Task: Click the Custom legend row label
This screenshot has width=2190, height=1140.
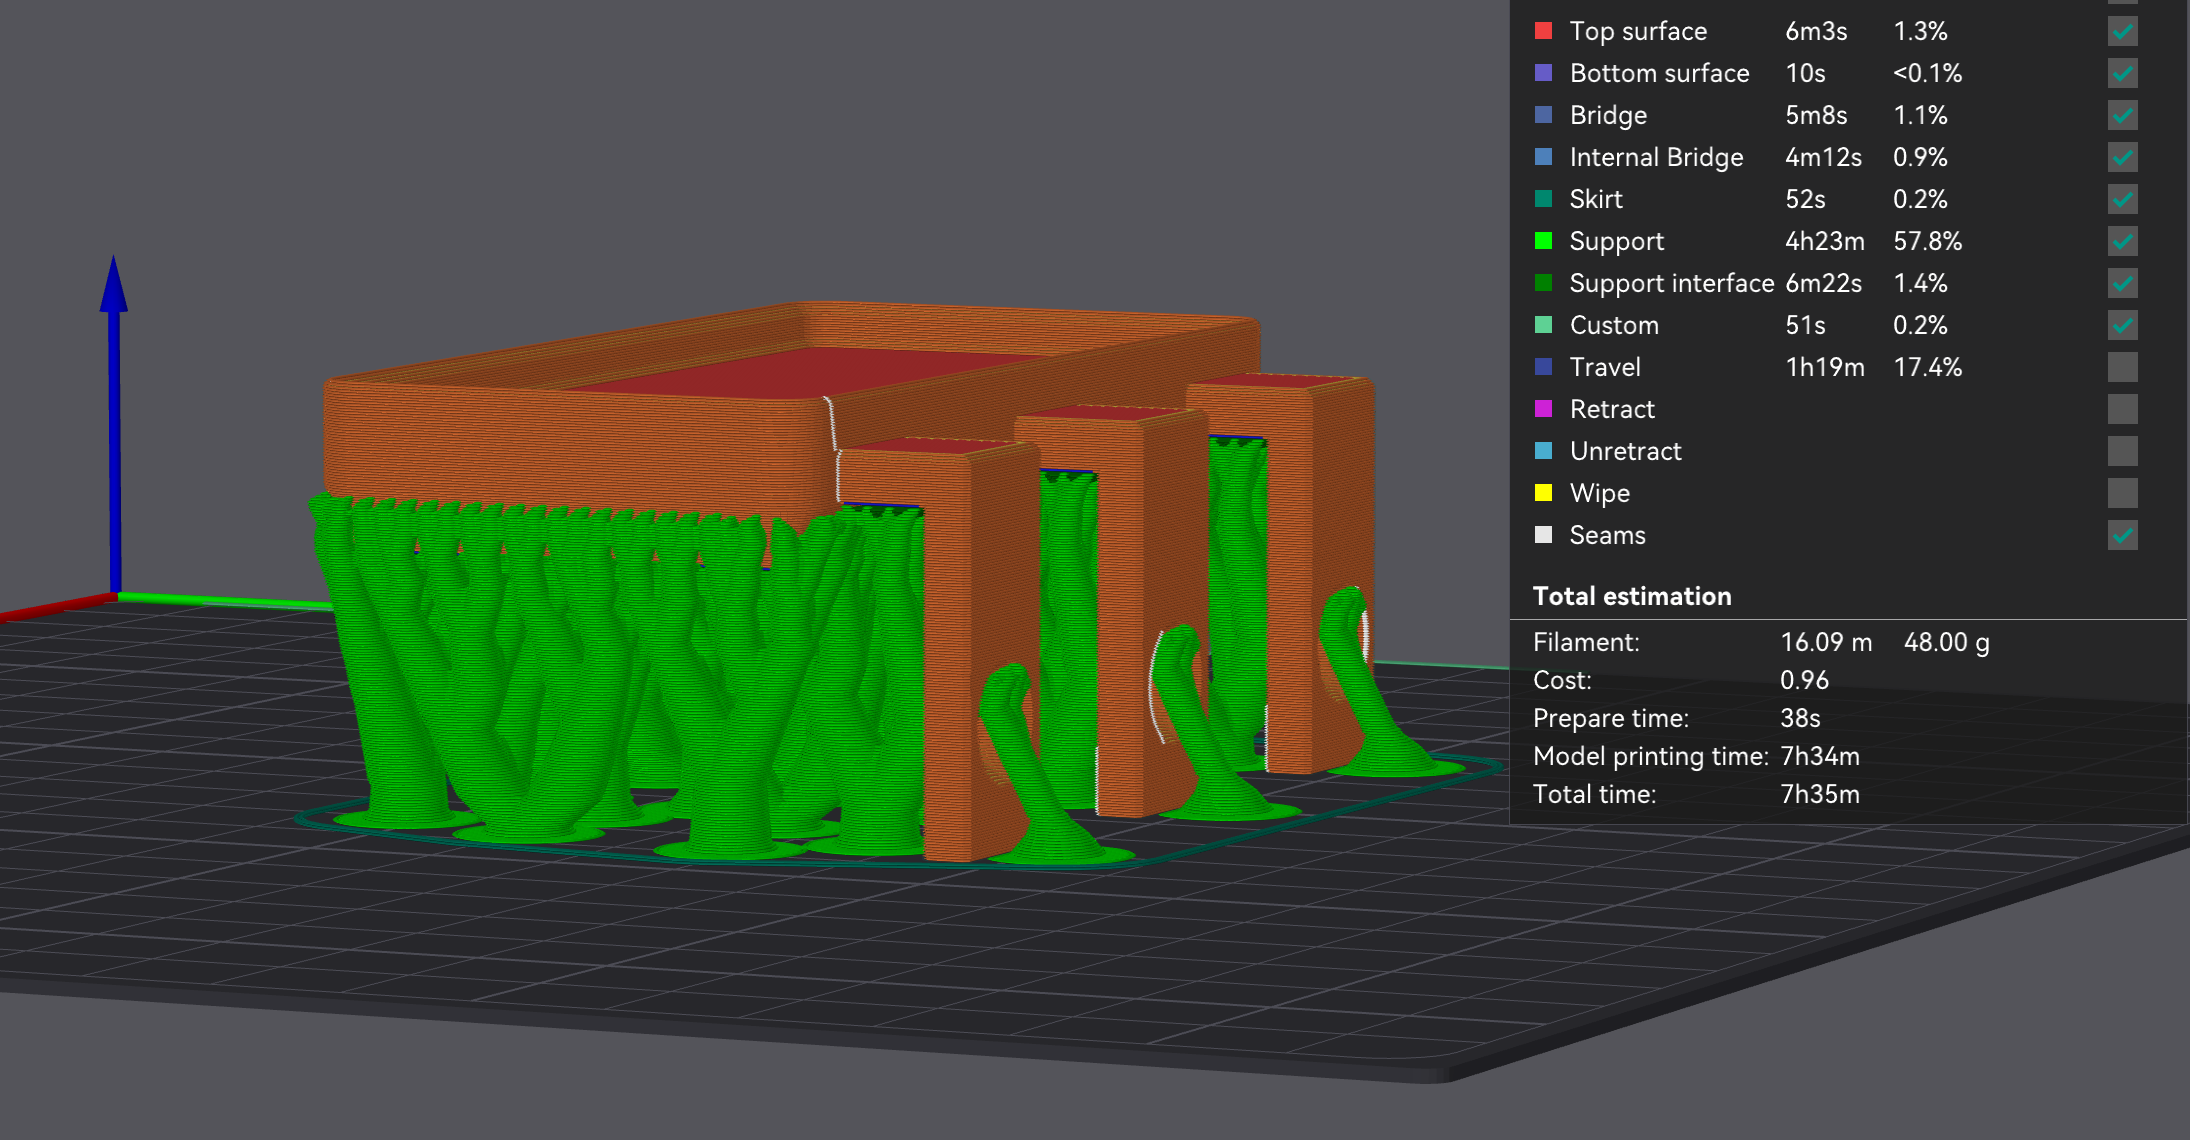Action: tap(1614, 326)
